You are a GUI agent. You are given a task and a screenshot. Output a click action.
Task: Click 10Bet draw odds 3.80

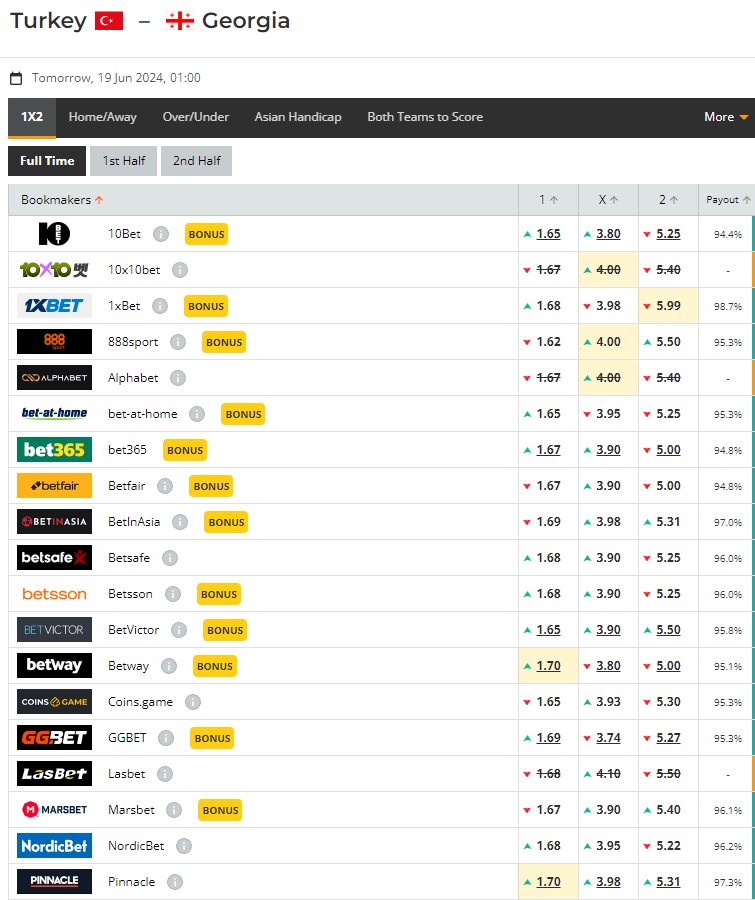pos(608,234)
